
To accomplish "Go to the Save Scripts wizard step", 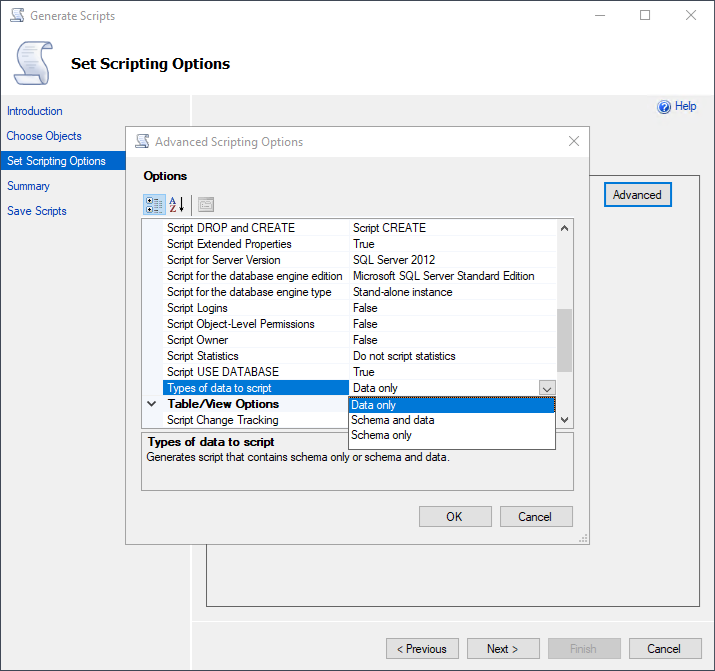I will point(36,211).
